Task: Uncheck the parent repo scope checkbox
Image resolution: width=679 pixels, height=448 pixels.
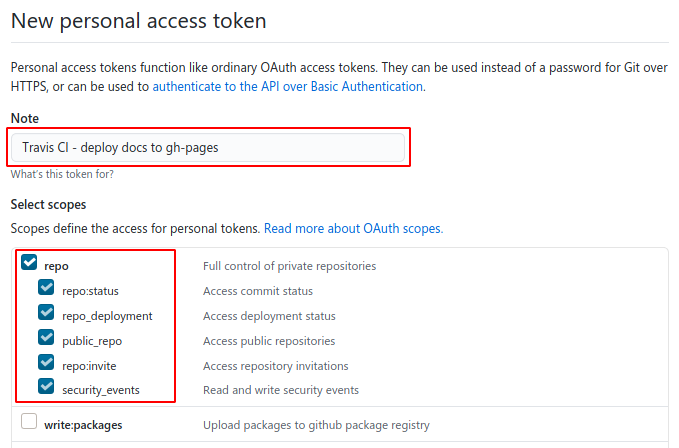Action: tap(29, 265)
